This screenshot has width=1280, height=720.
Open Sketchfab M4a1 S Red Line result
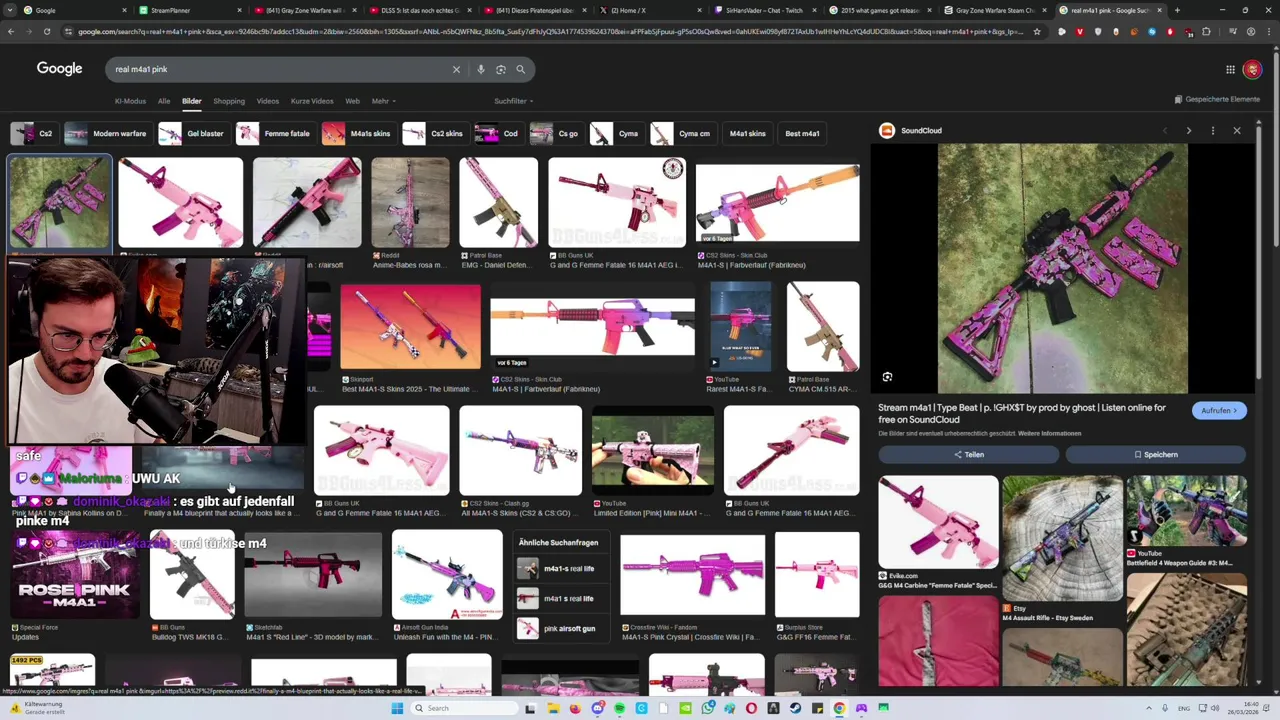[x=313, y=574]
